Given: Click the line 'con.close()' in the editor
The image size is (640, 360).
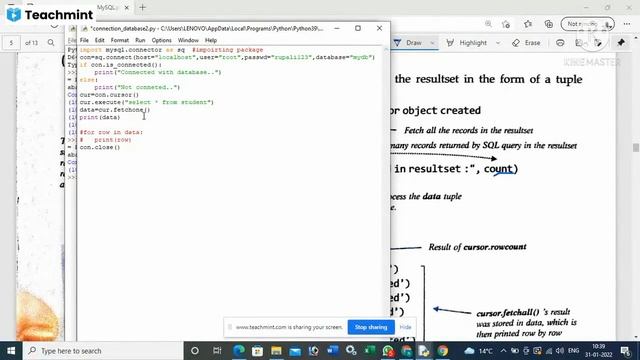Looking at the screenshot, I should [100, 147].
